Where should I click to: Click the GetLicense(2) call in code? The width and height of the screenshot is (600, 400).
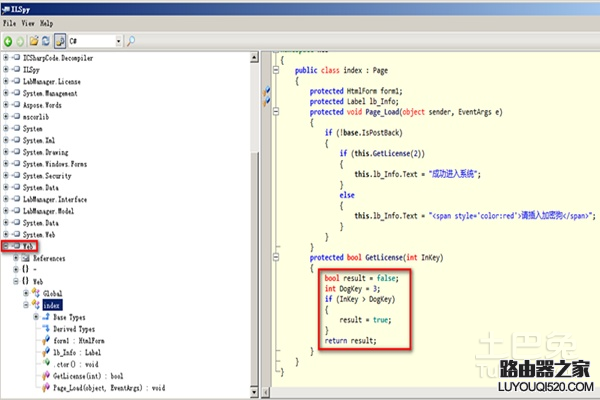click(397, 153)
